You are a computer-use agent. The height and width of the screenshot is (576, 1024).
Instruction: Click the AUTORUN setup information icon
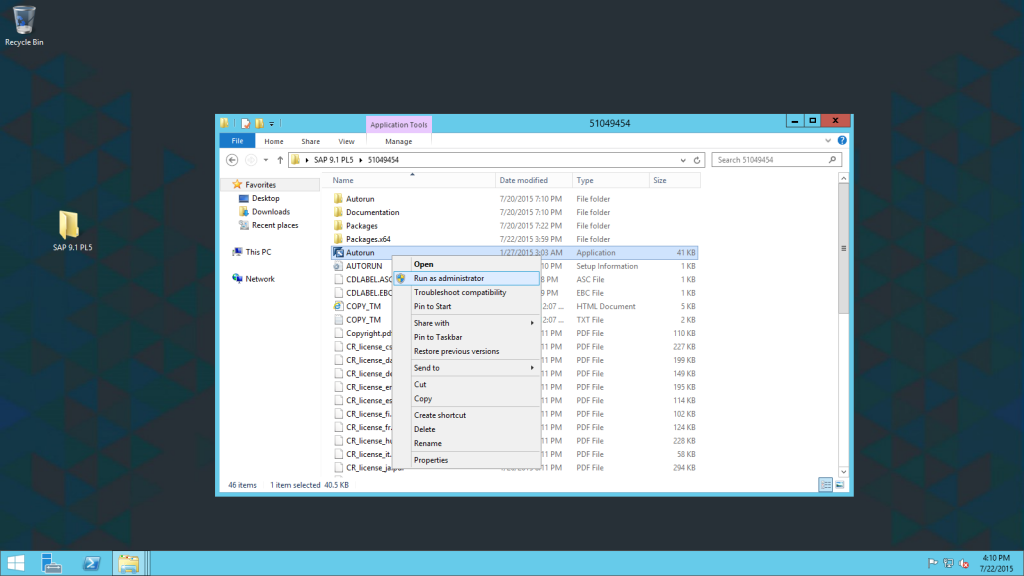(338, 266)
